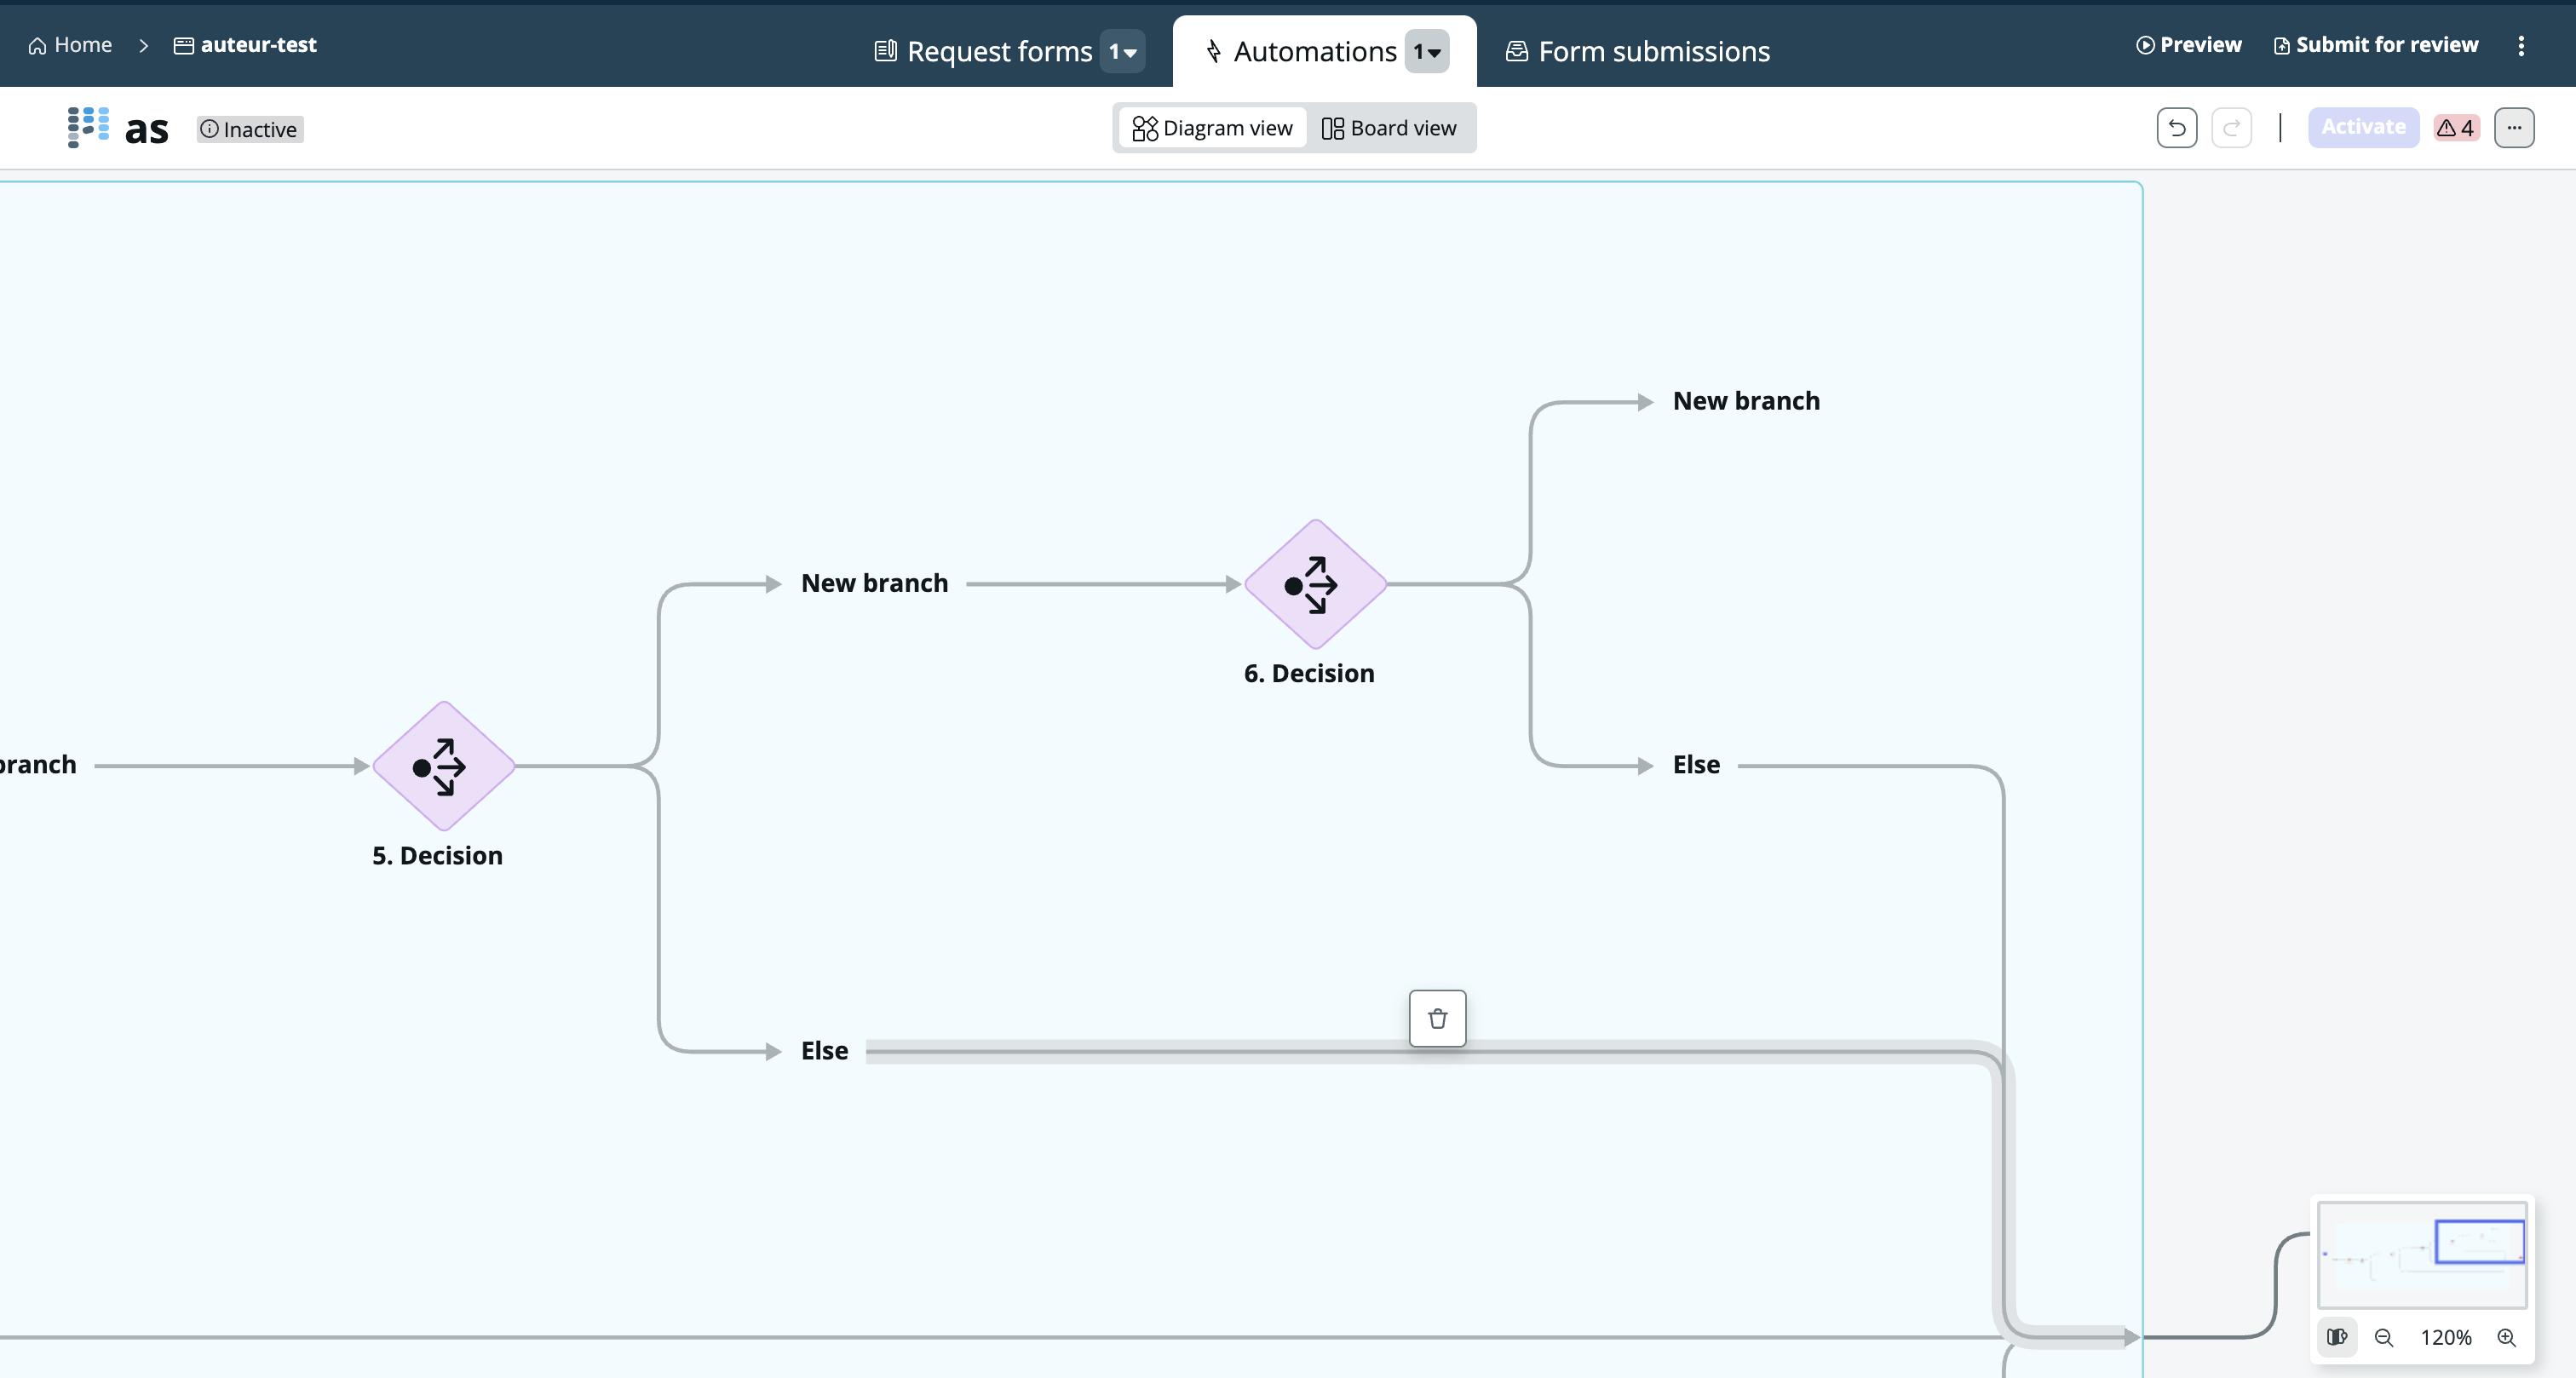Switch to Board view
The image size is (2576, 1378).
coord(1390,128)
